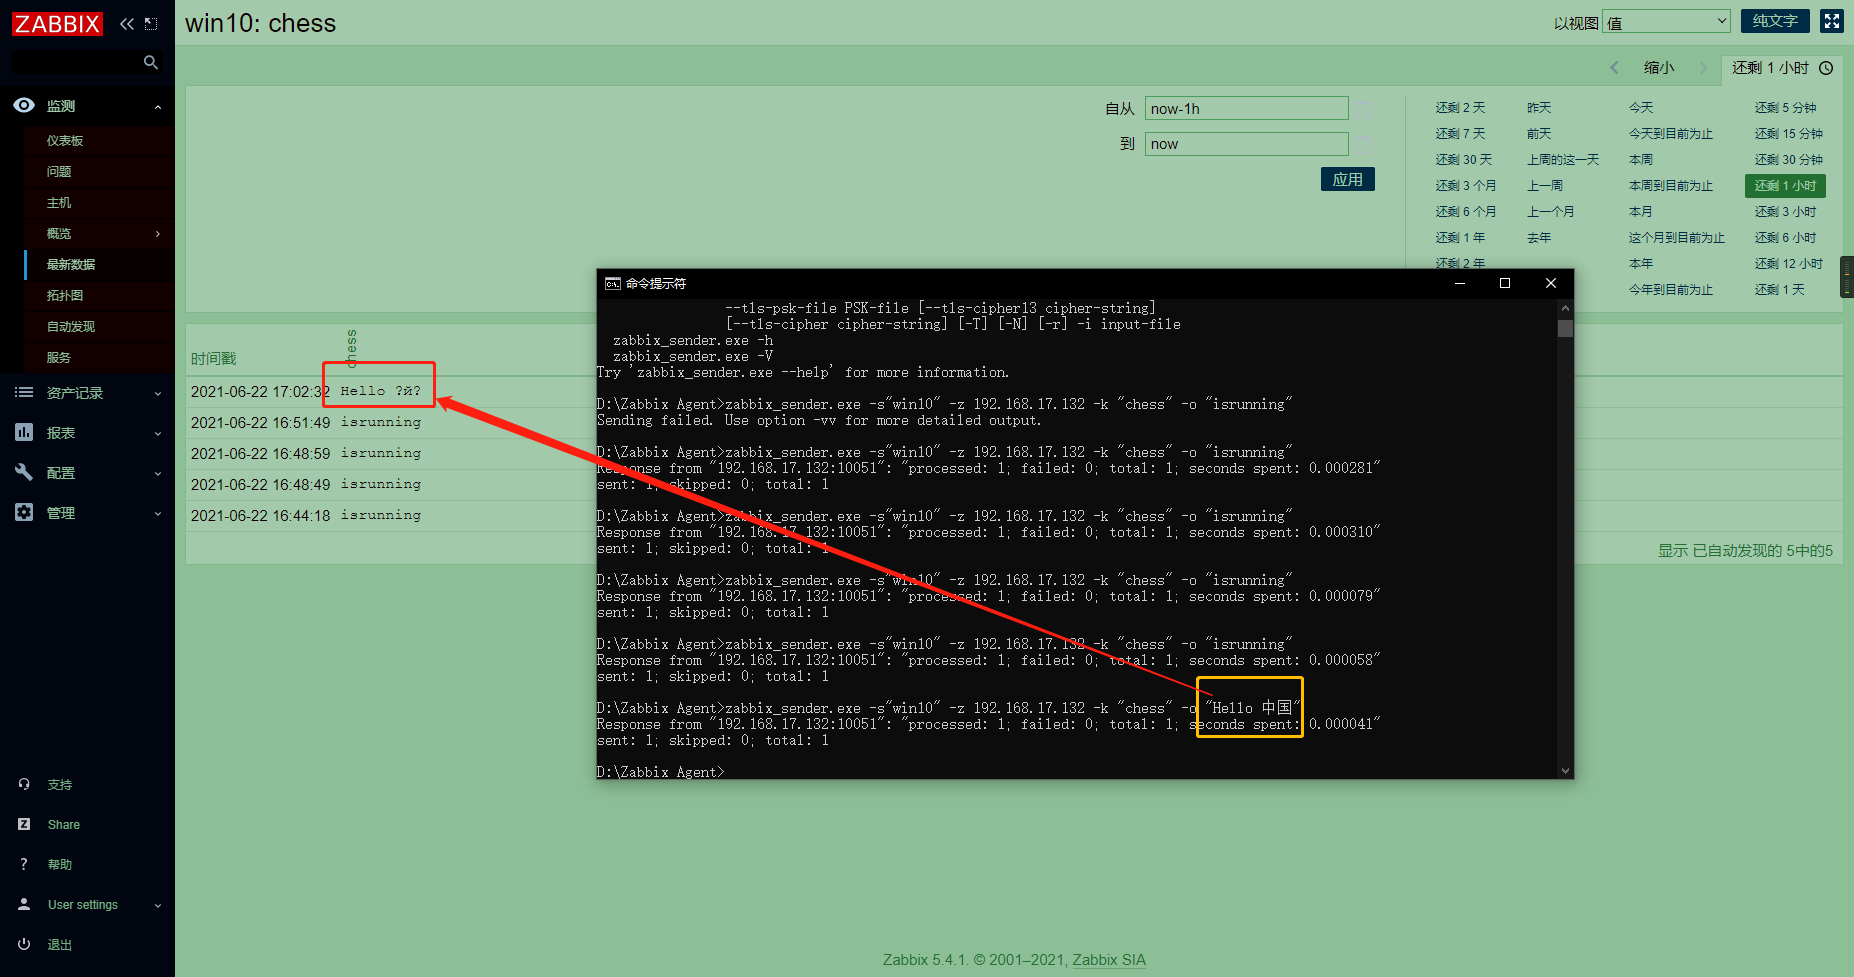Click the command prompt scroll down arrow
1854x977 pixels.
click(1565, 771)
